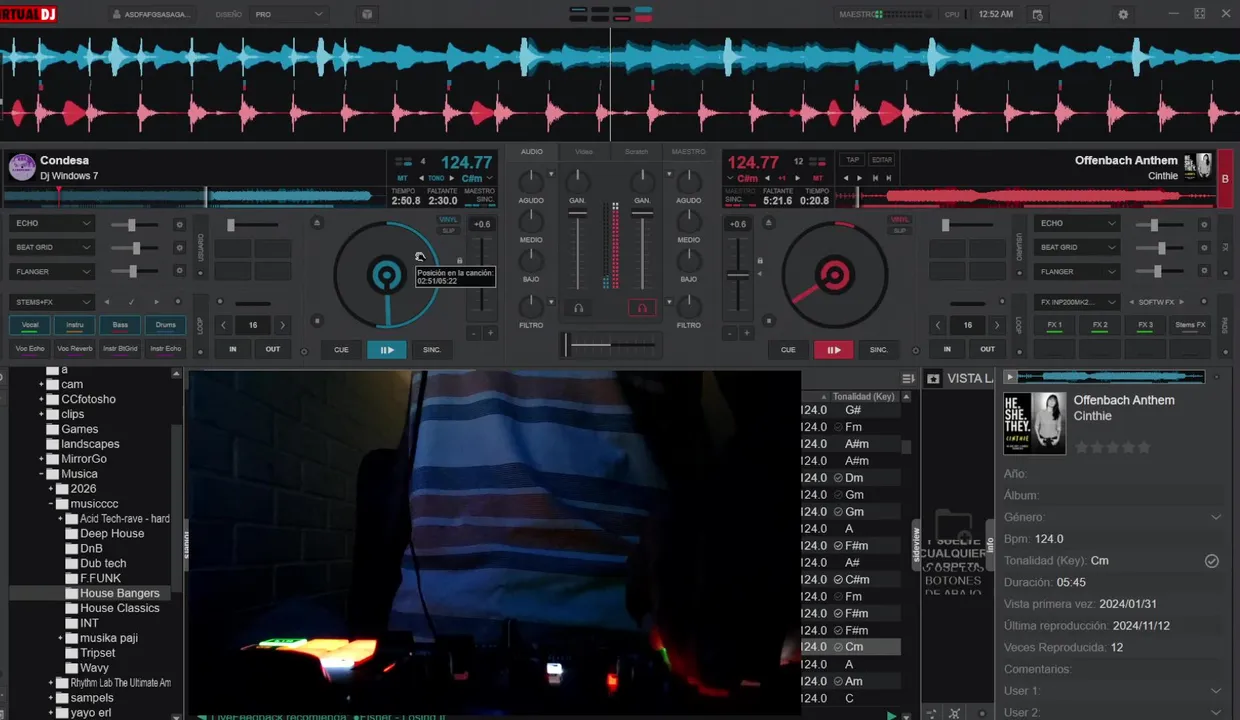Click the clock settings icon beside the time
Screen dimensions: 1240x720
(1037, 15)
